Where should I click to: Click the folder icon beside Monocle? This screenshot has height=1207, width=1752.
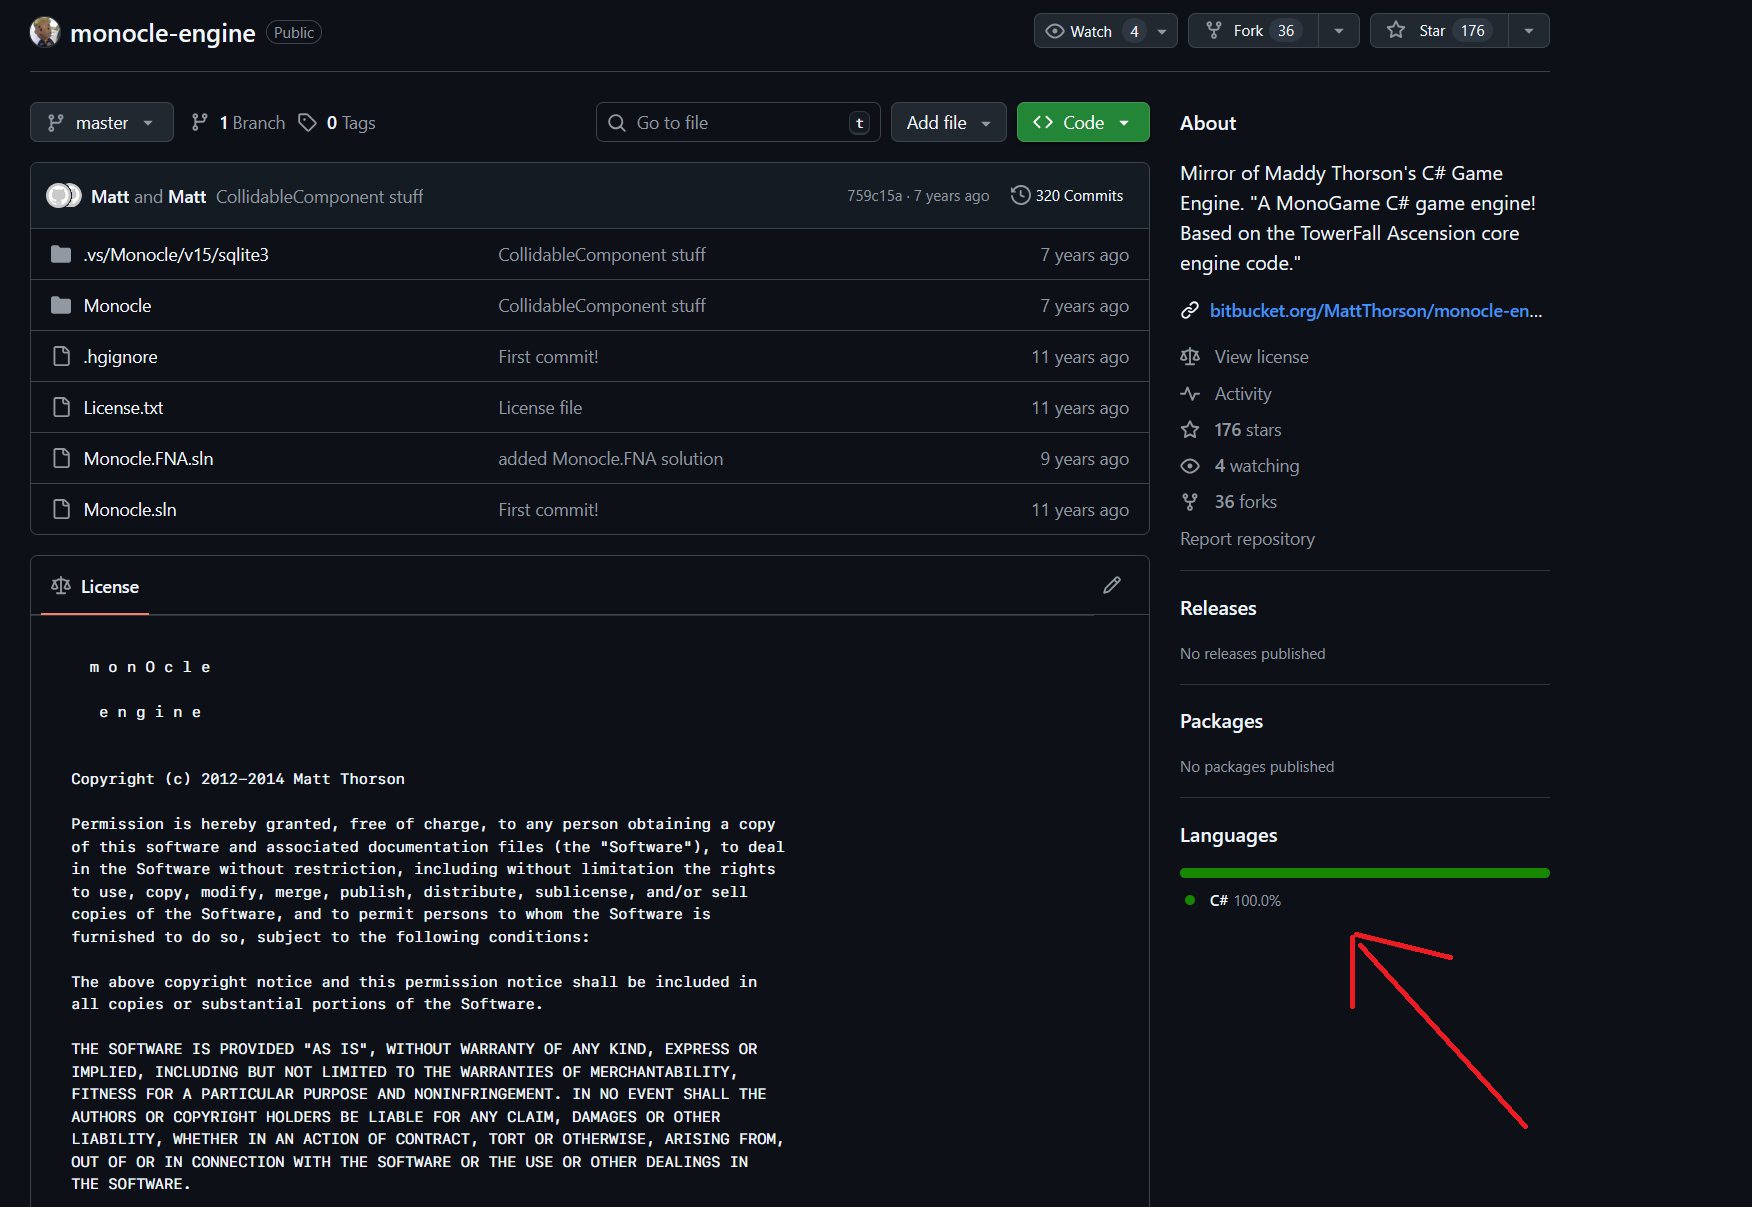click(x=61, y=305)
